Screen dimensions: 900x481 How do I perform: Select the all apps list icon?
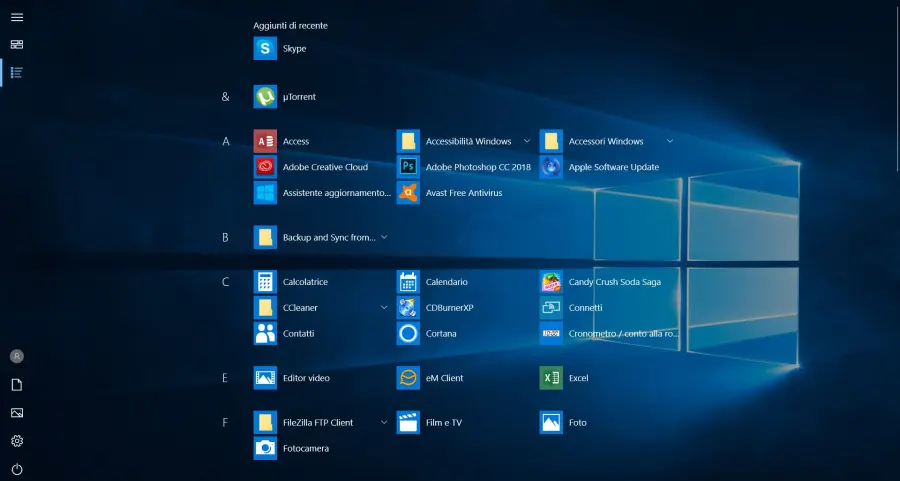coord(17,72)
